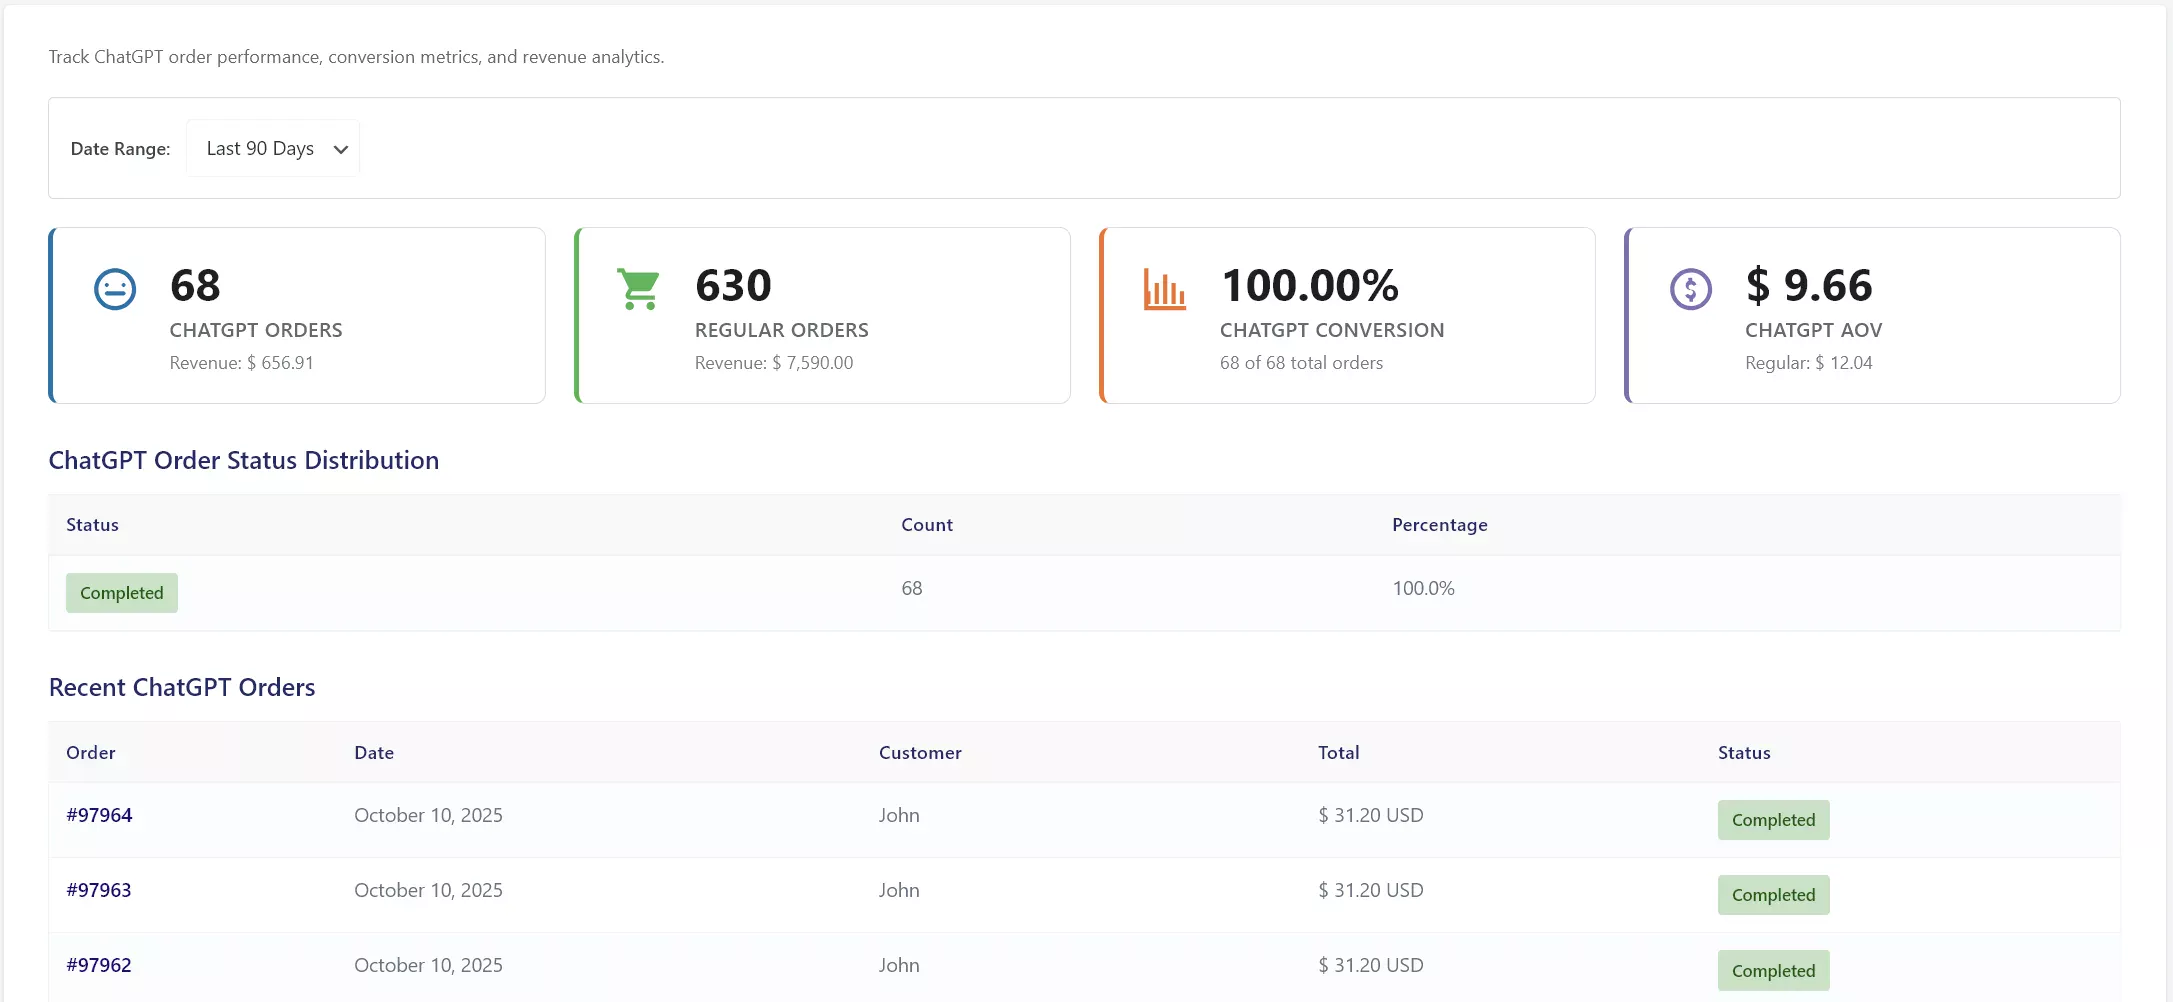Screen dimensions: 2173x1002
Task: Open order #97963 link
Action: 99,890
